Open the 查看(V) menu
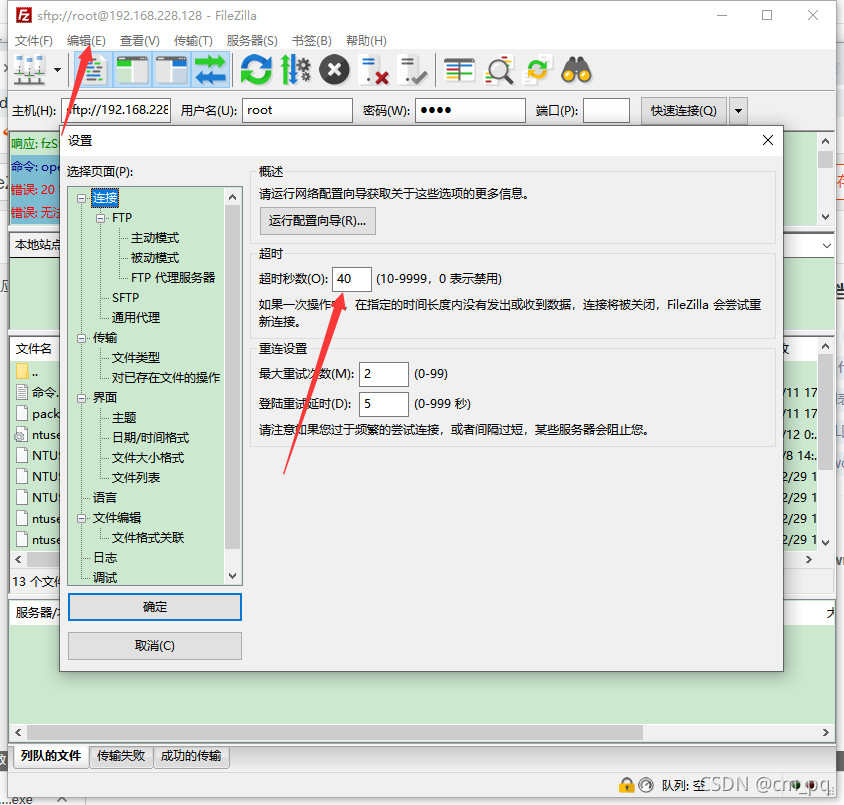844x805 pixels. pyautogui.click(x=139, y=40)
